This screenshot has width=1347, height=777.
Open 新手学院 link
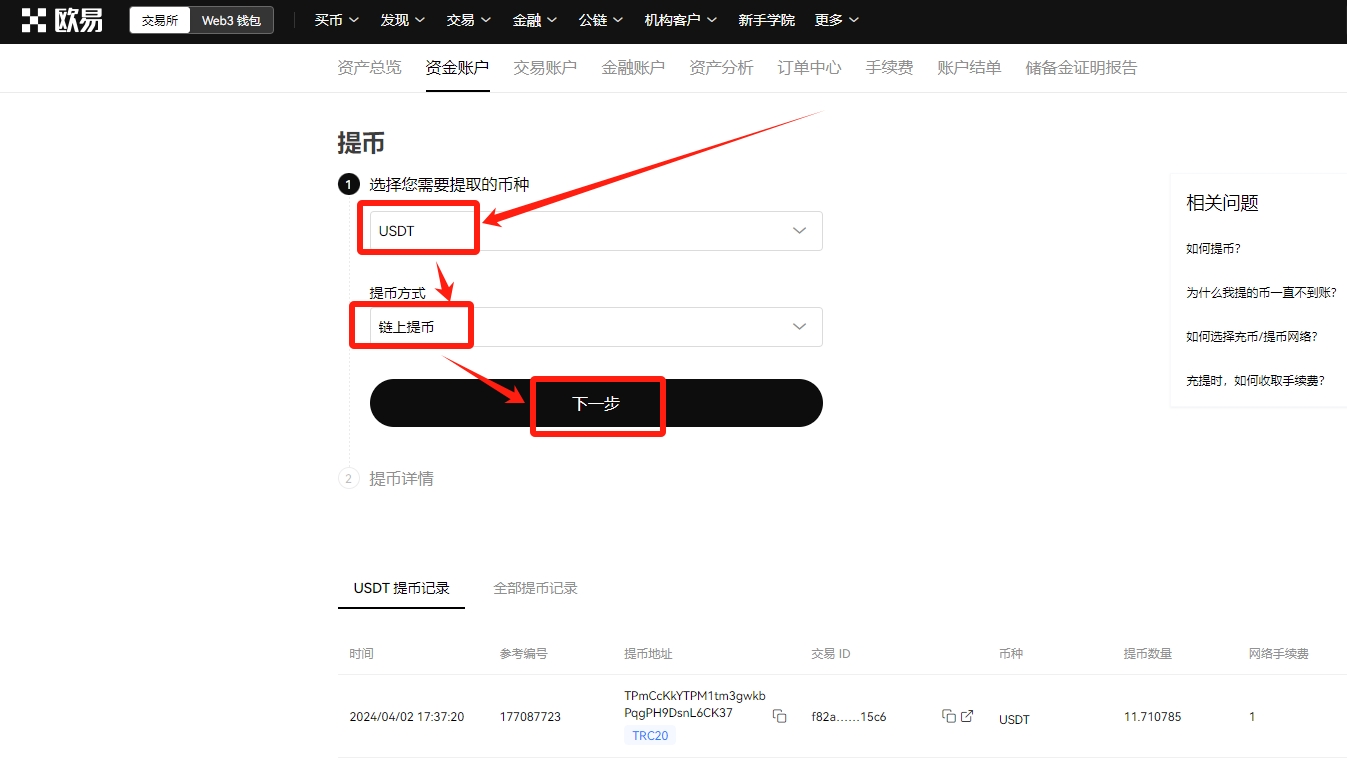[766, 20]
